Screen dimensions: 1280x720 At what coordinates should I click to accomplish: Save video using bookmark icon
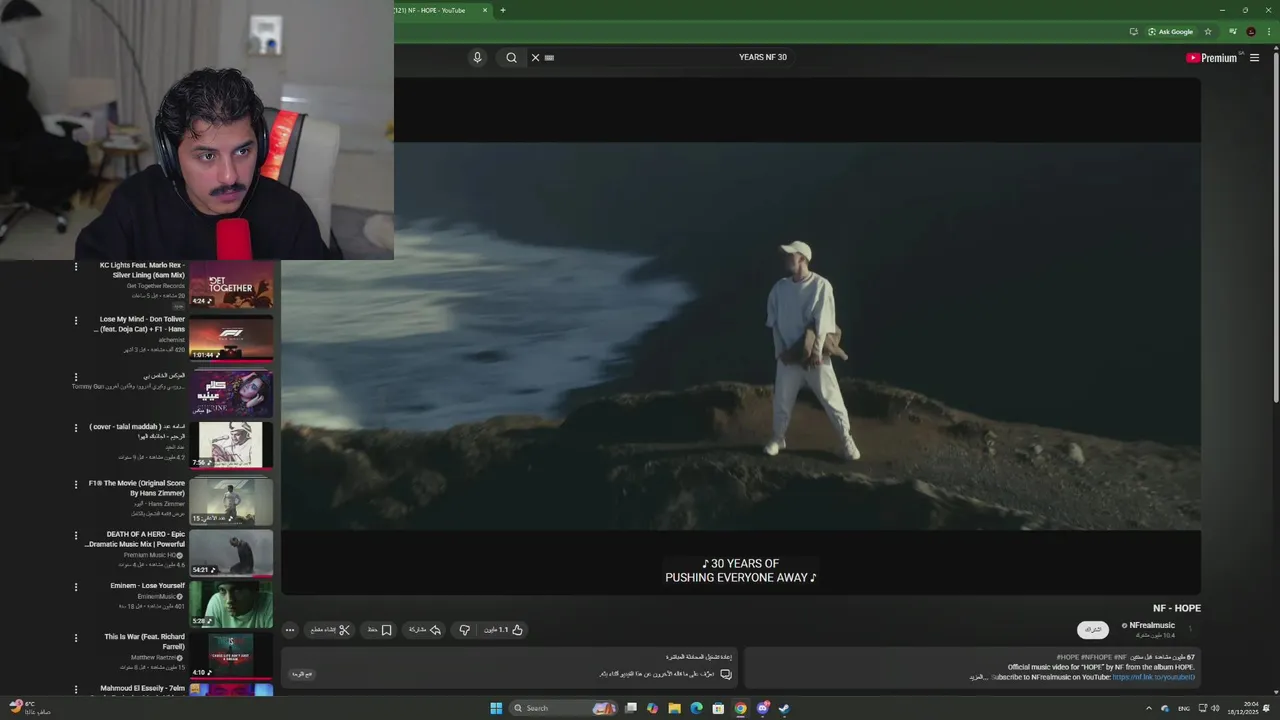pos(379,630)
